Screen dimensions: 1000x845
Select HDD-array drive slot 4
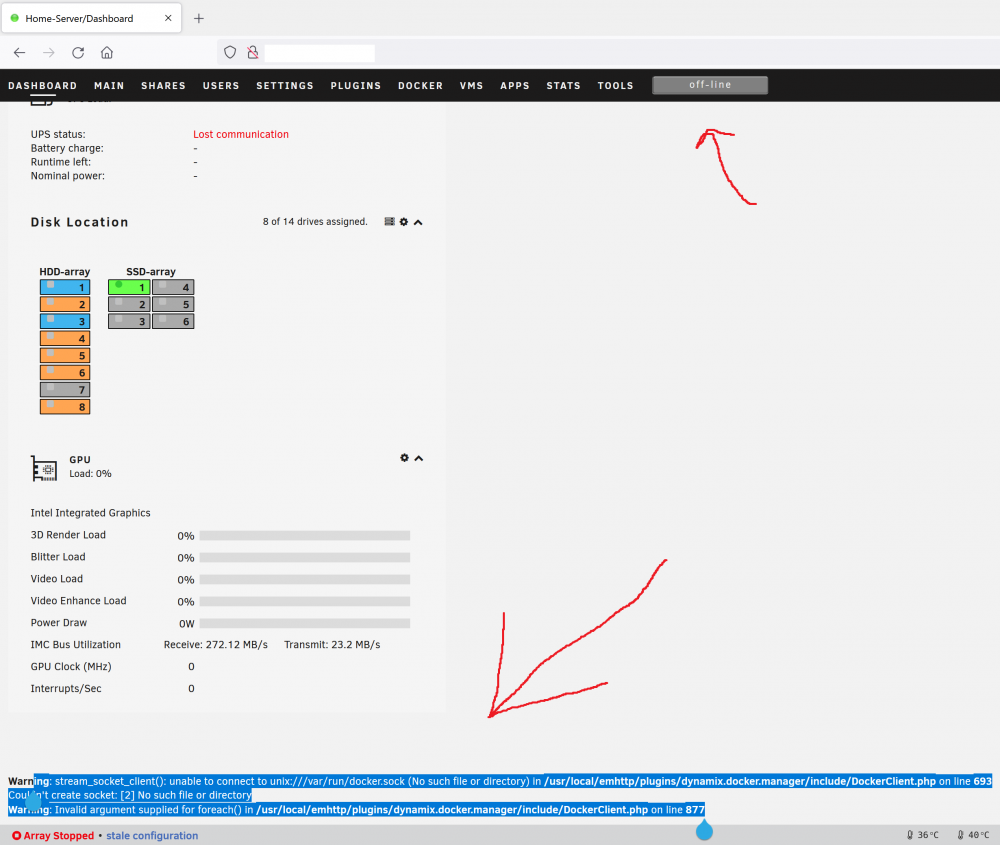click(65, 339)
